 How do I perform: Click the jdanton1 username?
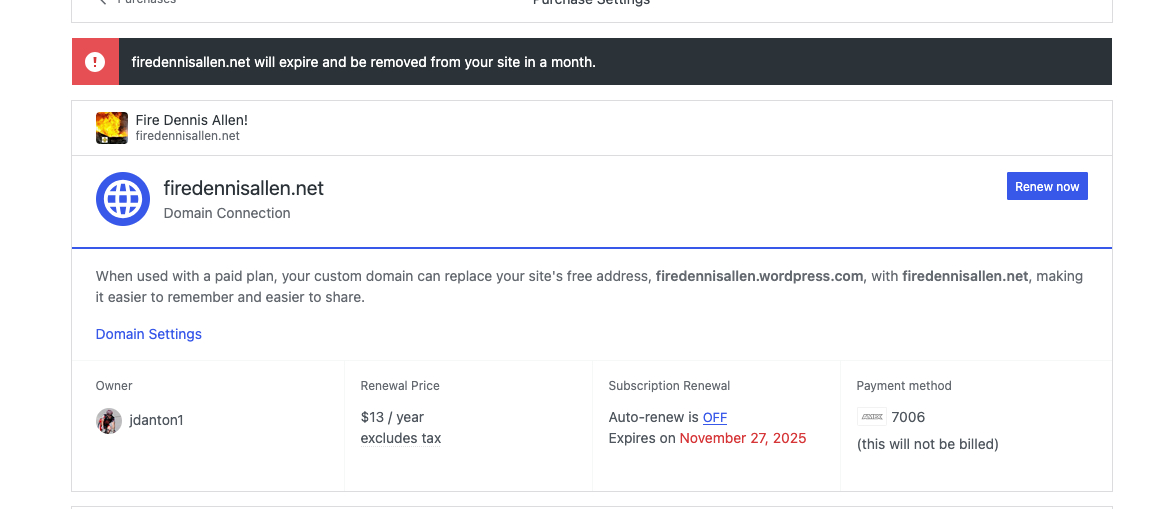156,421
